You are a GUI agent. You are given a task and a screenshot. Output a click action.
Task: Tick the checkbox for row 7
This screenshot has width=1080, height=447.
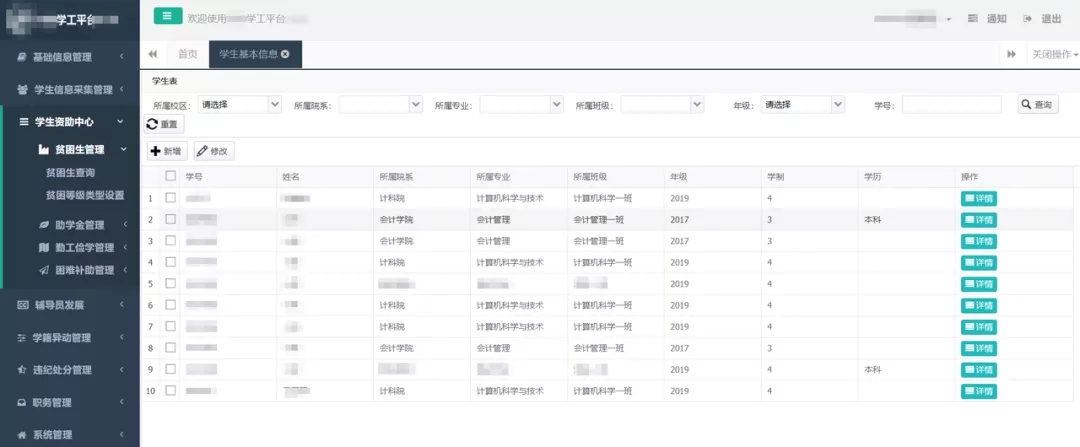tap(171, 326)
